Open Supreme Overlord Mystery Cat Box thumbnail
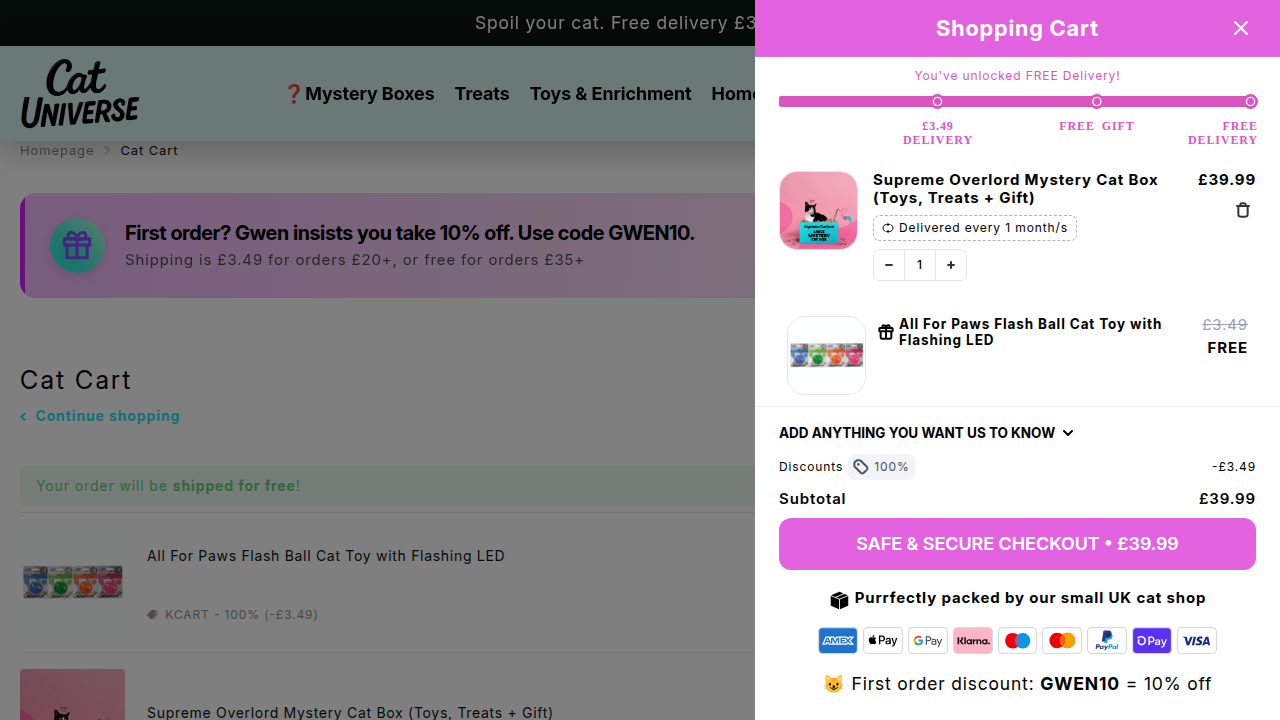Viewport: 1280px width, 720px height. (x=819, y=210)
